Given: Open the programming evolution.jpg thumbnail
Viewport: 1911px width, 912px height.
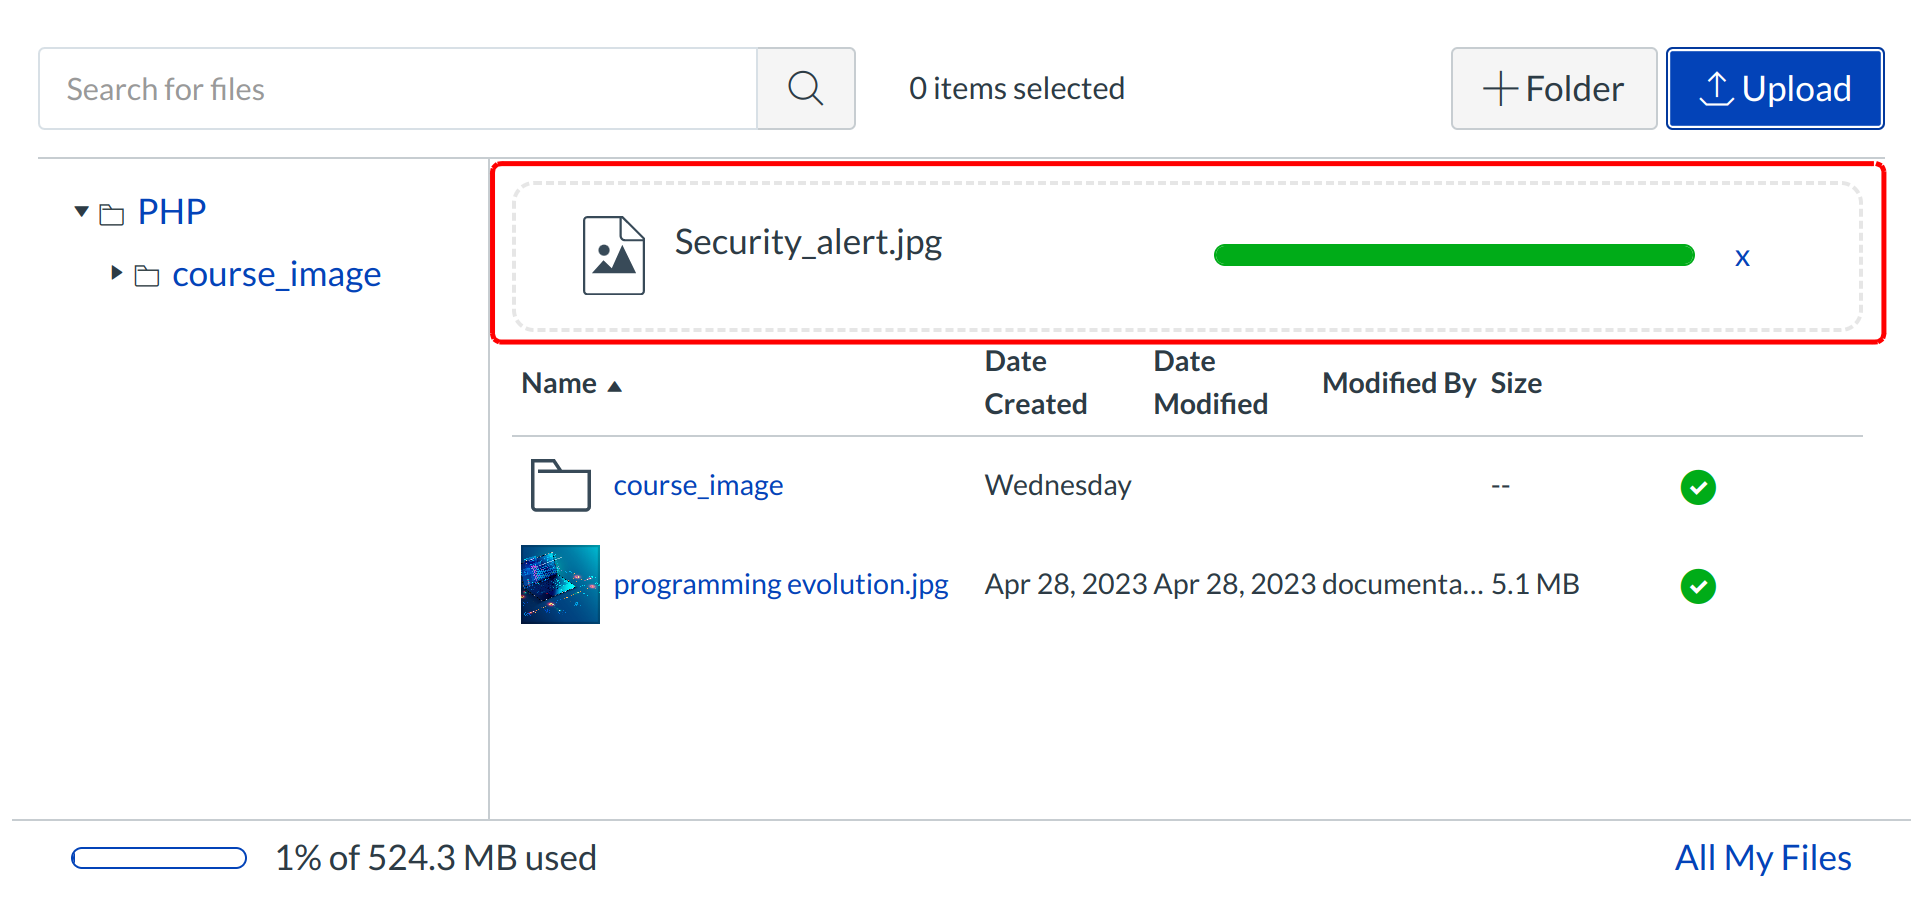Looking at the screenshot, I should [x=560, y=584].
